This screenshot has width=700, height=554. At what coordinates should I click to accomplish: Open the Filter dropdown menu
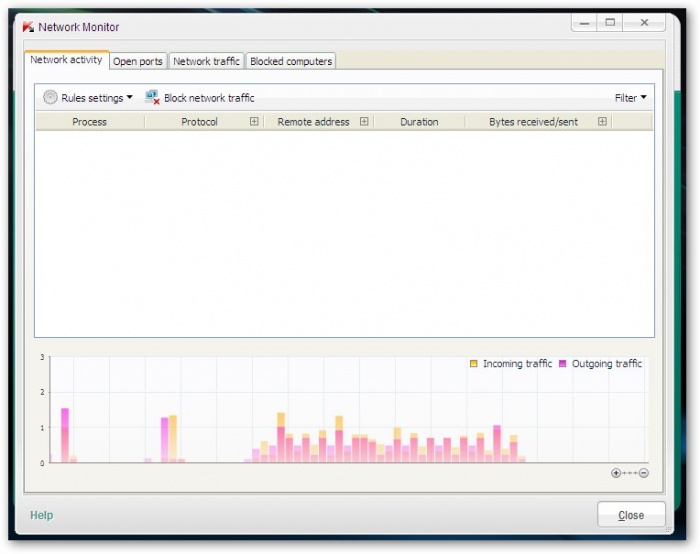630,98
